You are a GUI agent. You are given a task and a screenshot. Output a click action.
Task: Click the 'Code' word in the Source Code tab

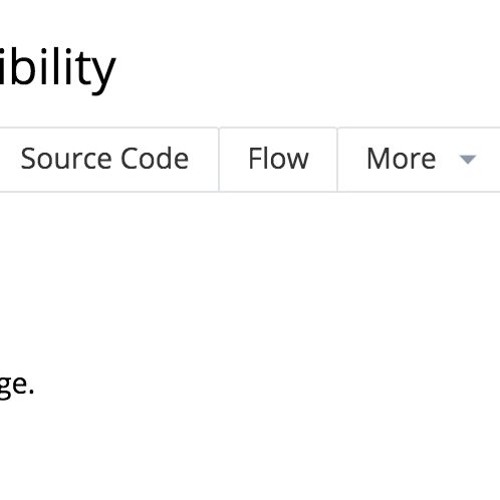click(x=155, y=159)
